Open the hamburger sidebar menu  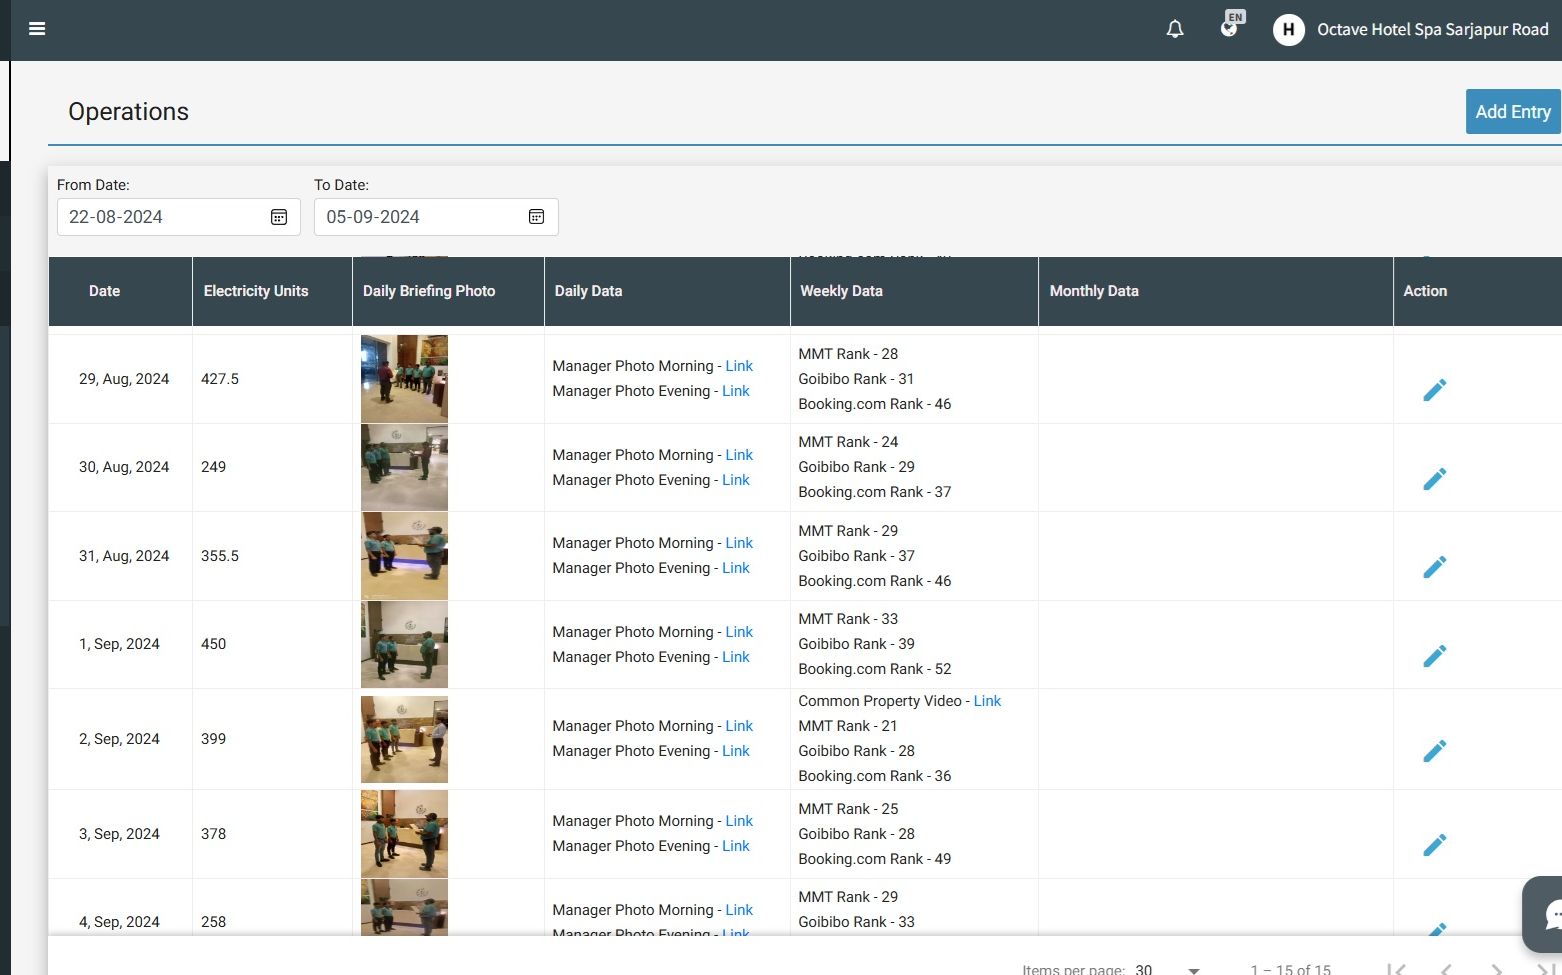(37, 29)
